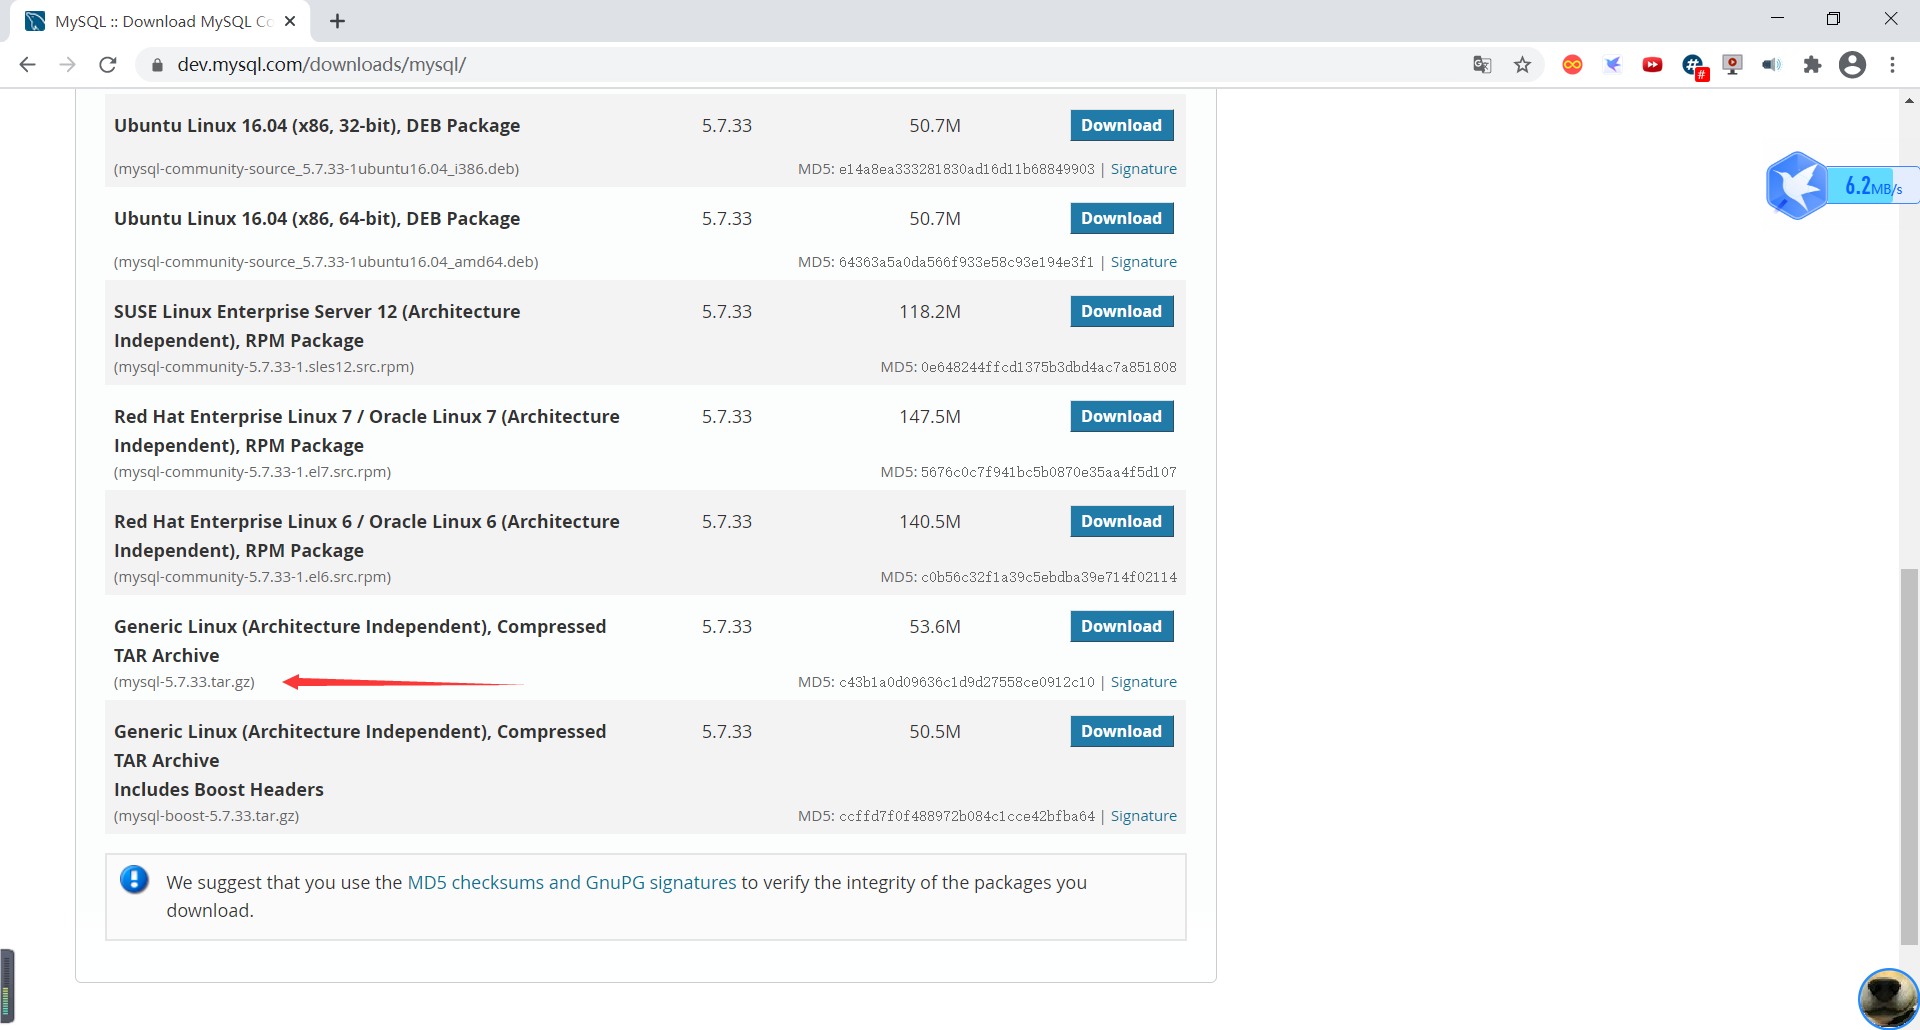Open Signature link for amd64.deb package

(1143, 262)
